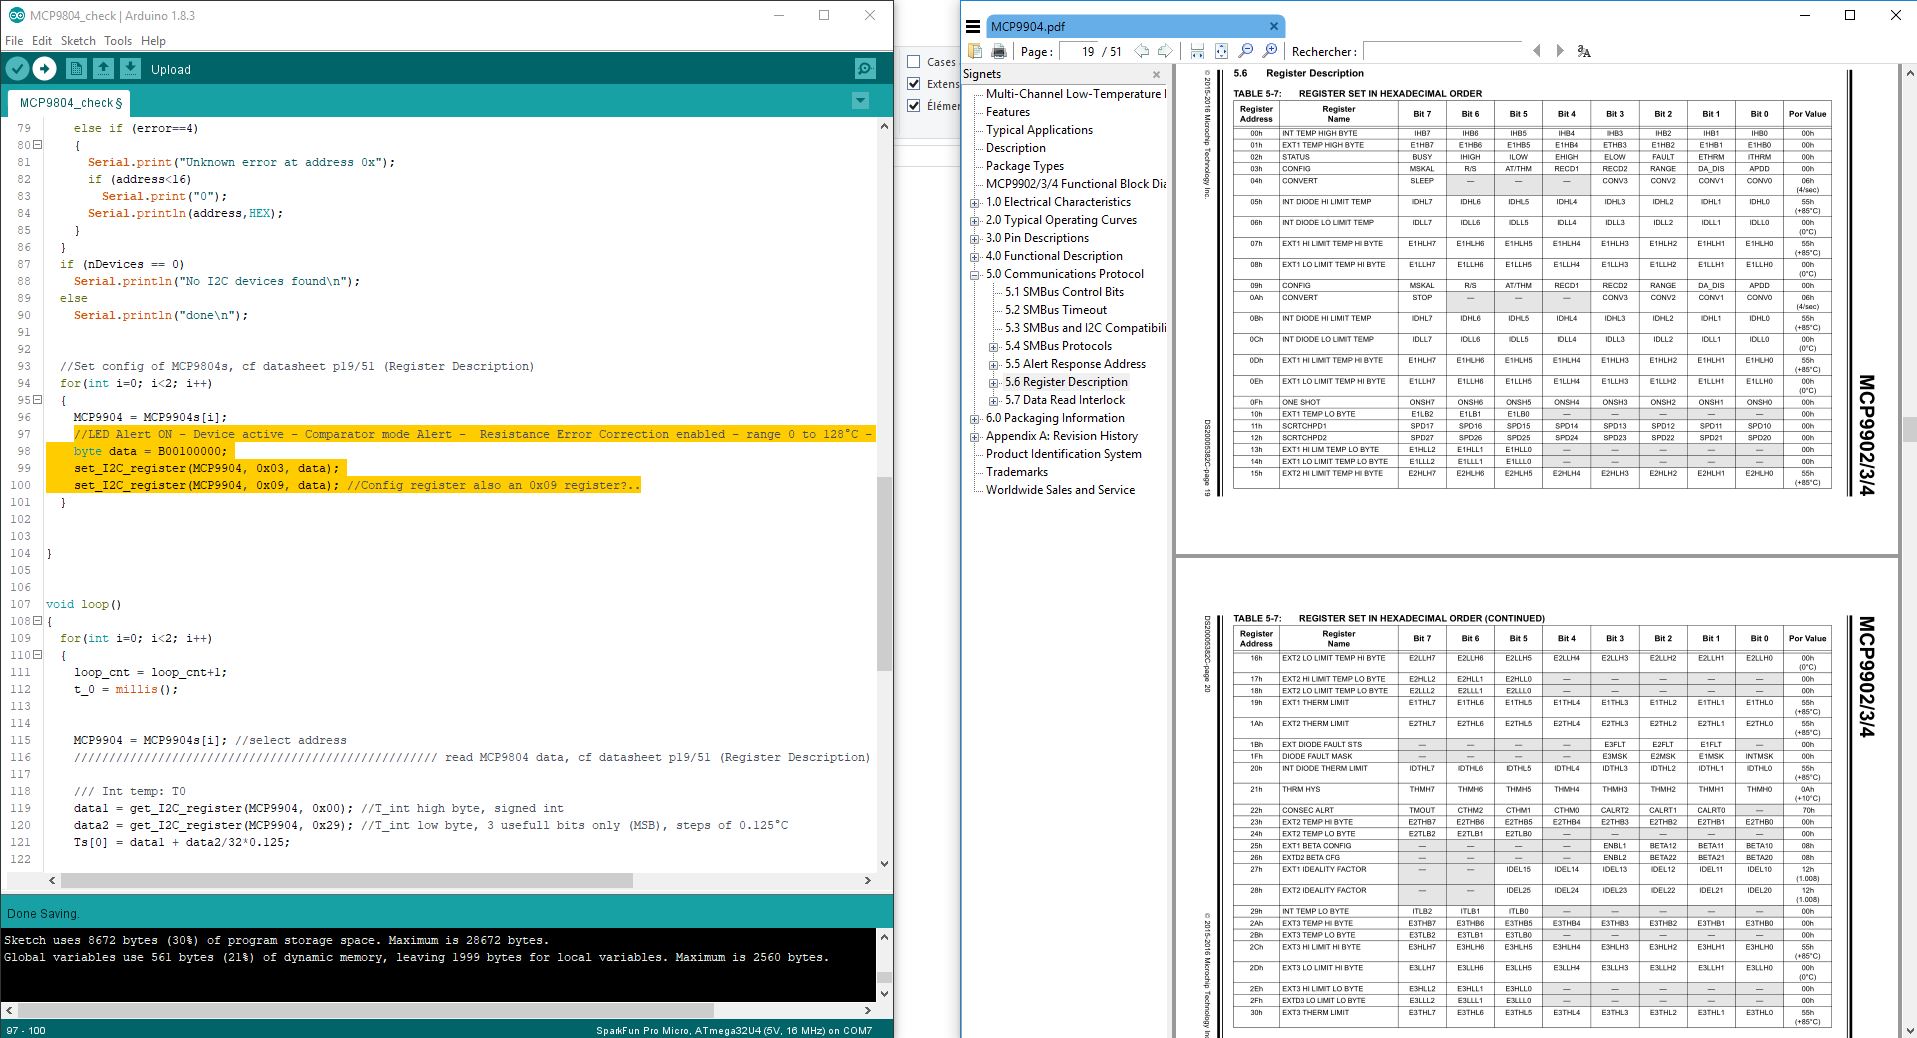Open a sketch with the up-arrow icon
1917x1038 pixels.
[x=103, y=68]
